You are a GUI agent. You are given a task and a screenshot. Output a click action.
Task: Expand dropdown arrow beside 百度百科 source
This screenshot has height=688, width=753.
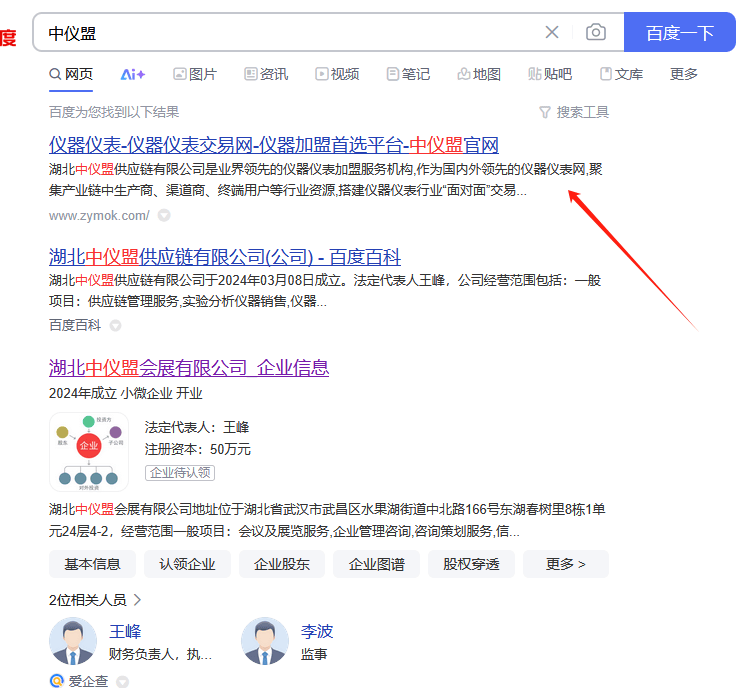point(115,325)
